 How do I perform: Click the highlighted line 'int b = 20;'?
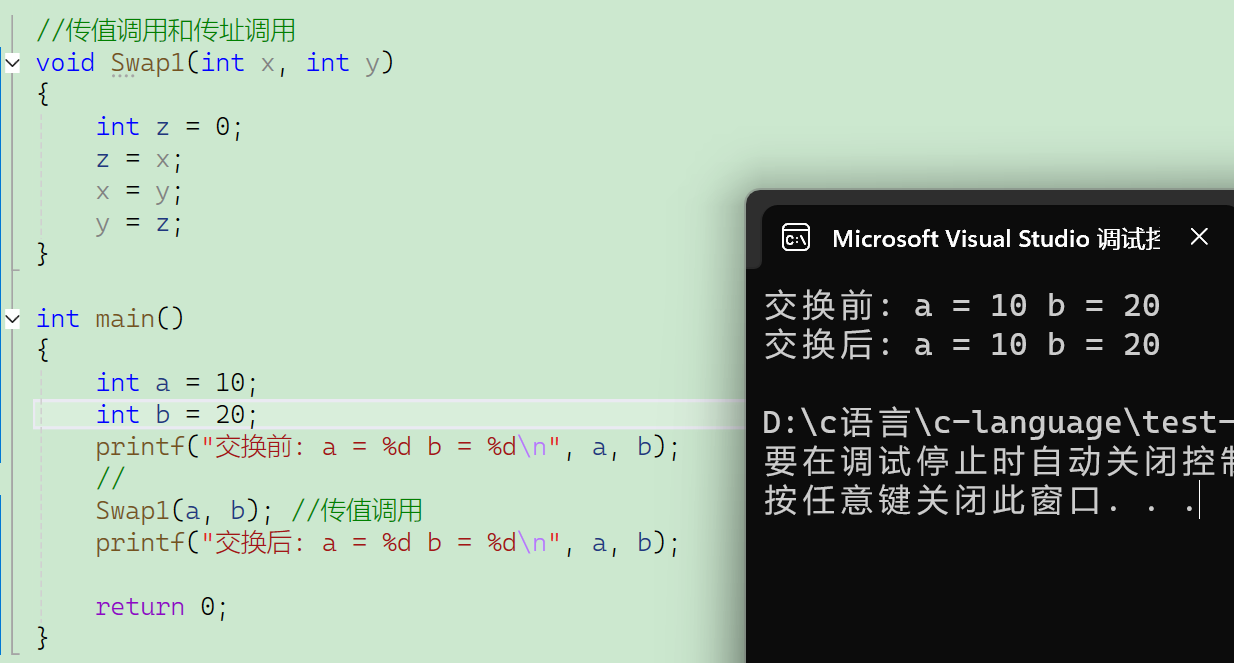pos(178,415)
